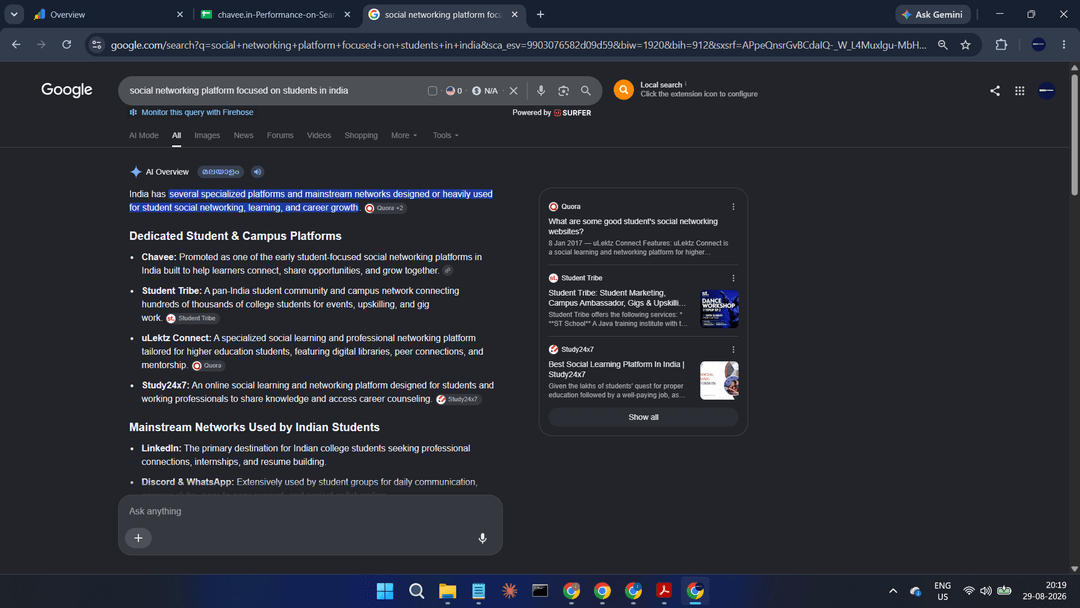Start voice search with the microphone icon
This screenshot has width=1080, height=608.
pos(541,91)
